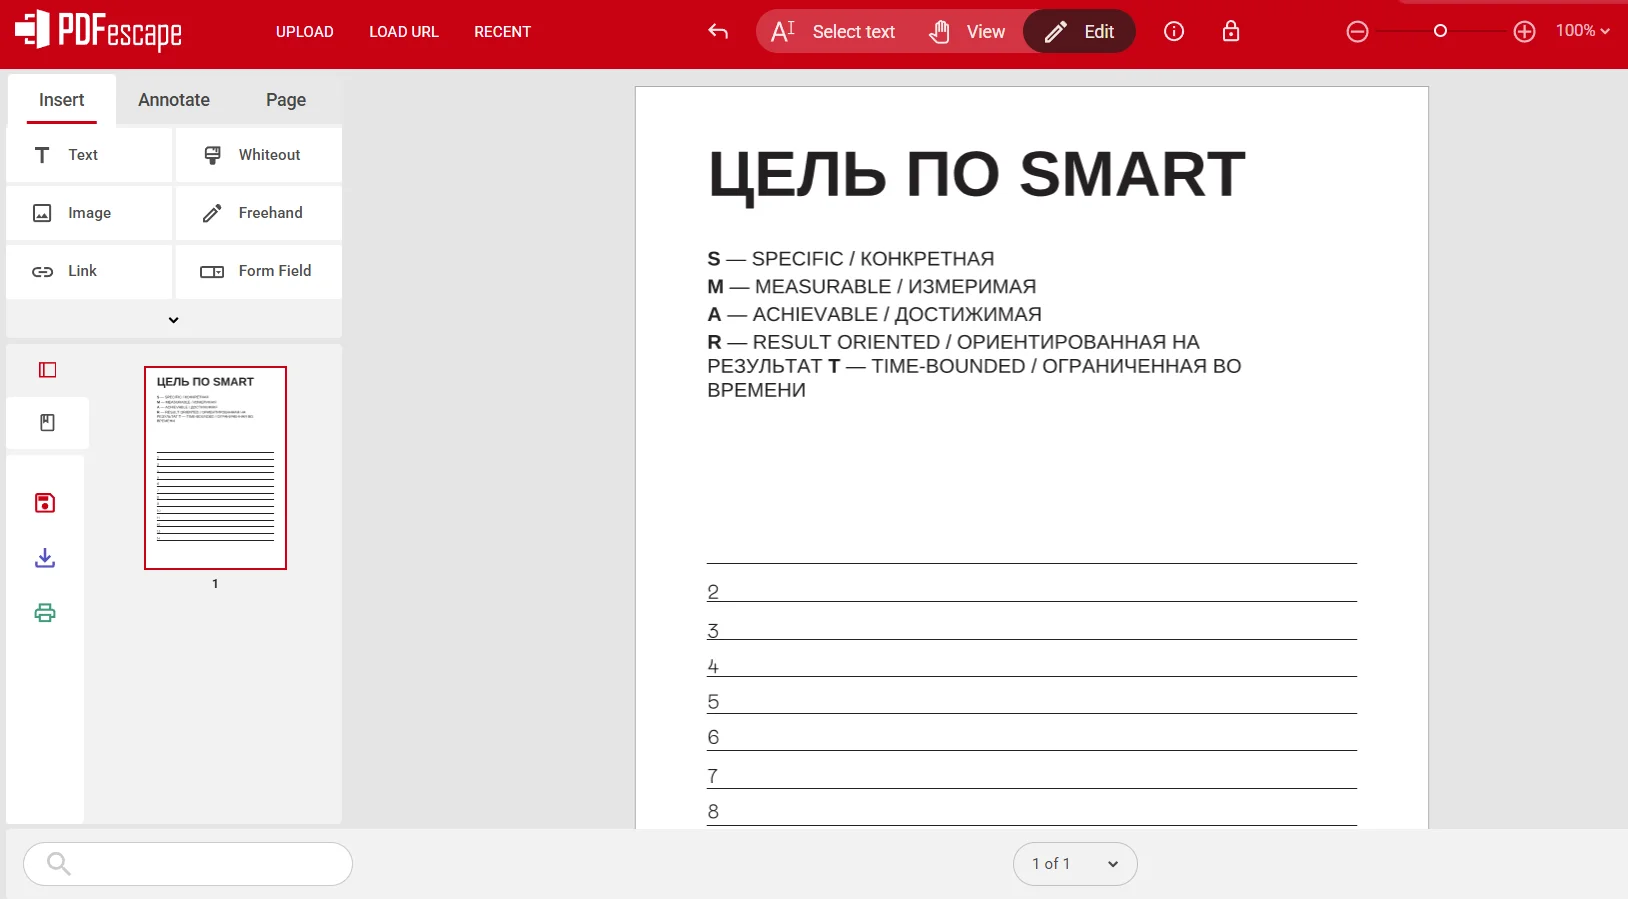
Task: Open the 100% zoom level dropdown
Action: coord(1582,31)
